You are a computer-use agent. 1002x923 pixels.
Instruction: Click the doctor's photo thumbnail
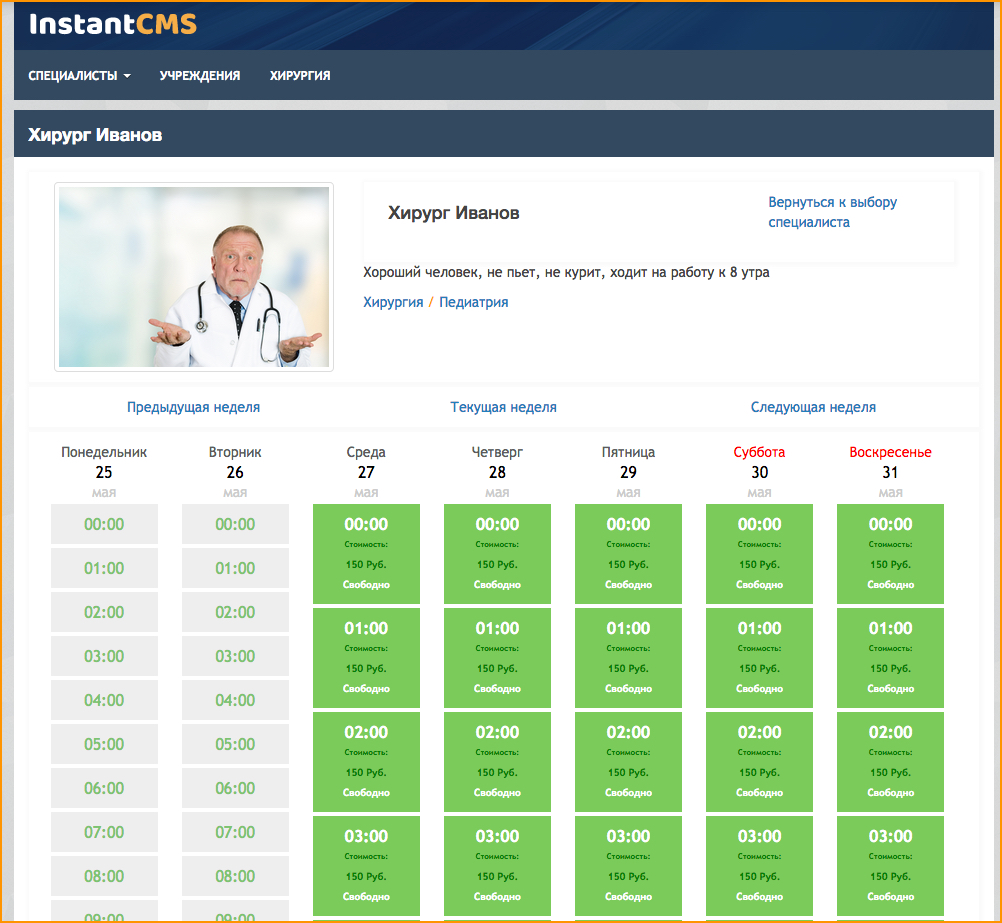pos(194,277)
